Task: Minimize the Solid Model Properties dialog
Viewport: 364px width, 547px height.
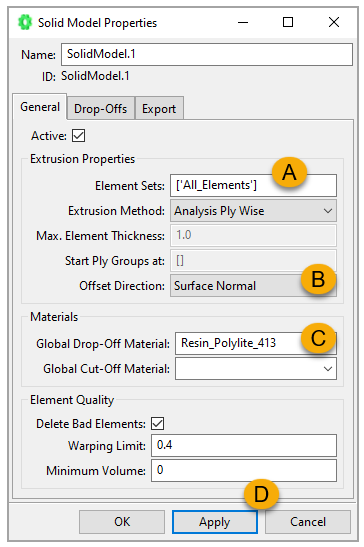Action: click(243, 22)
